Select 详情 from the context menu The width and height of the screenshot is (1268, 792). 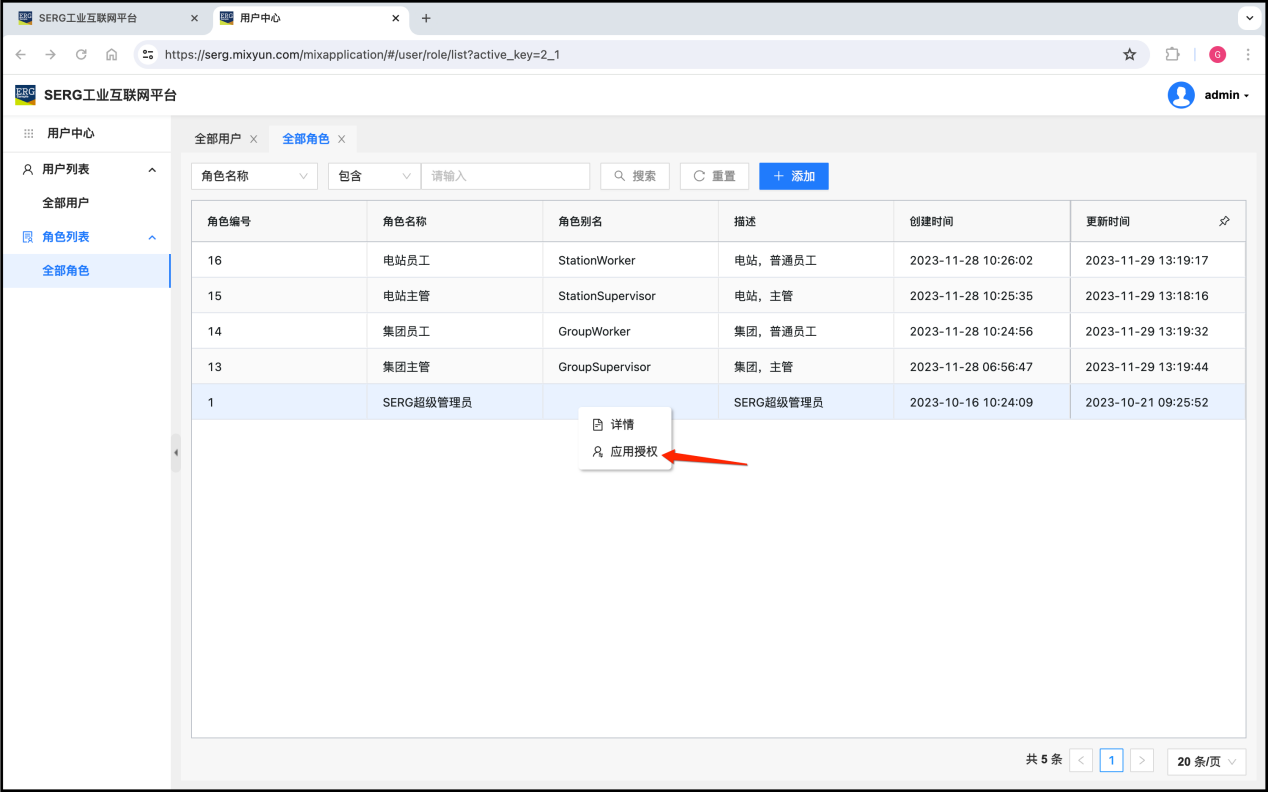[622, 425]
